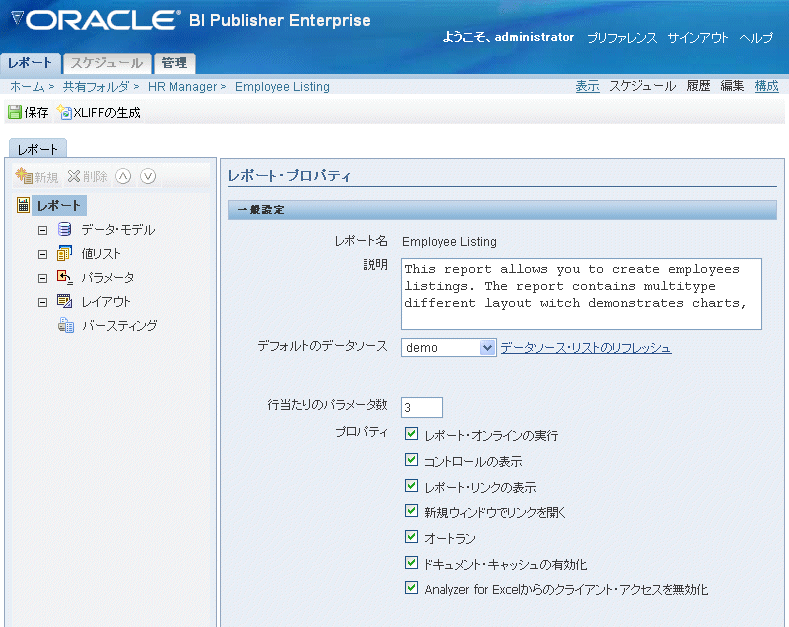
Task: Click Employee Listing breadcrumb link
Action: [282, 87]
